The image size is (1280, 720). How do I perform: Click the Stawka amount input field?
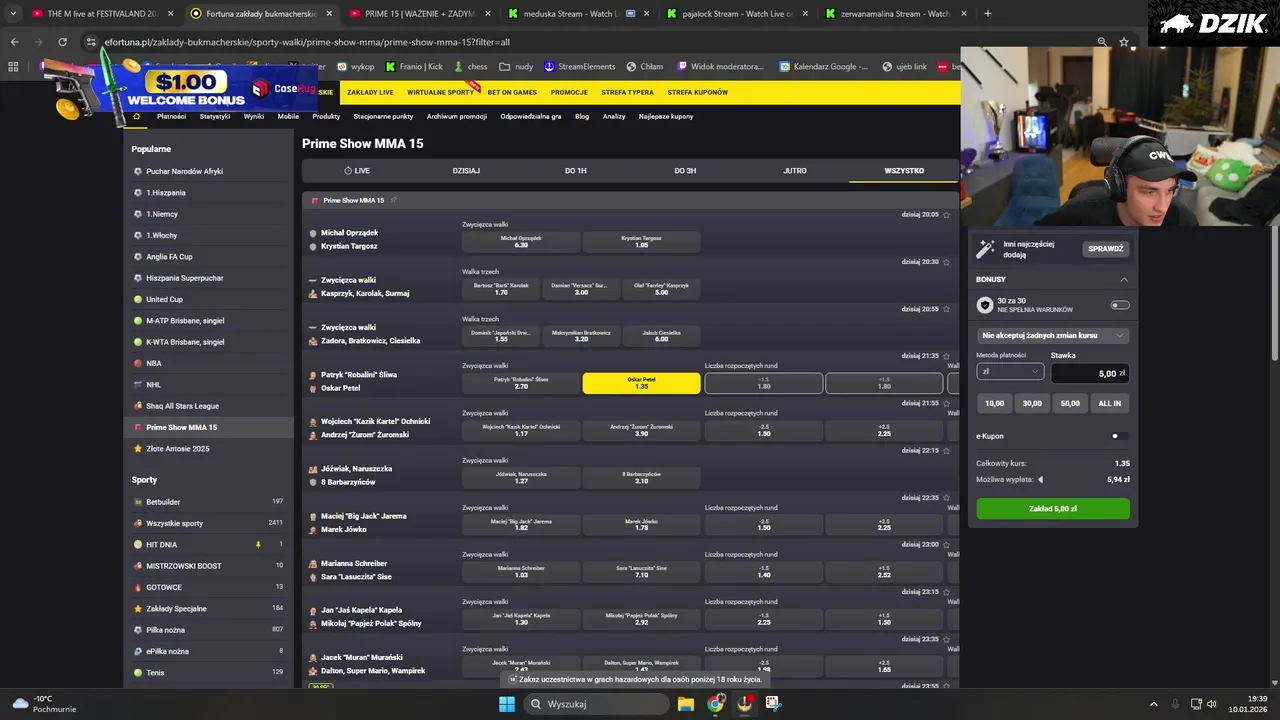1090,373
